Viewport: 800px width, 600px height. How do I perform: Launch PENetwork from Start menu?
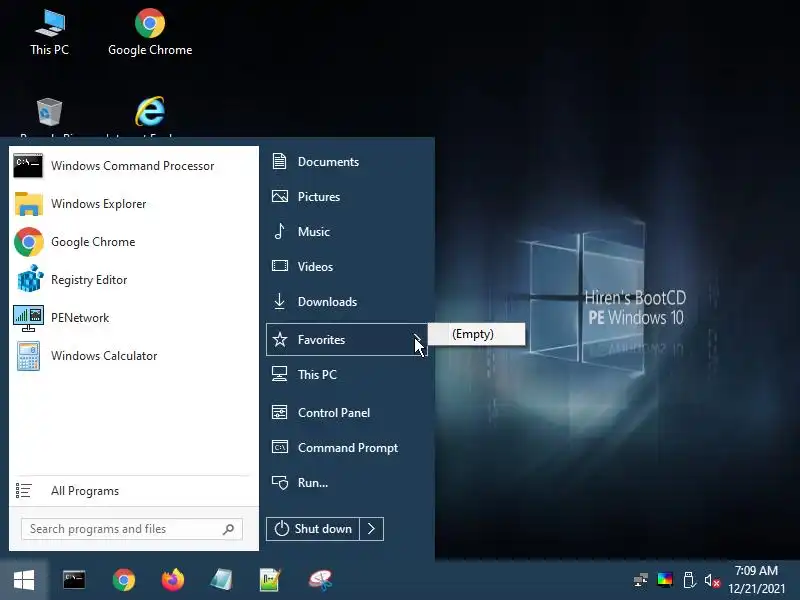pyautogui.click(x=134, y=318)
